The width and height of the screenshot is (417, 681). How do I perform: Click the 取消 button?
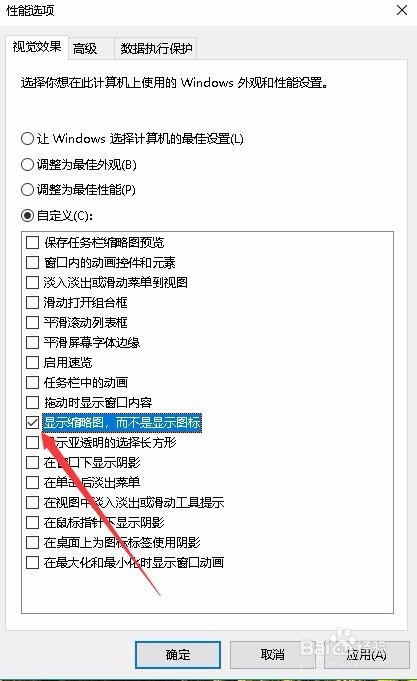273,655
